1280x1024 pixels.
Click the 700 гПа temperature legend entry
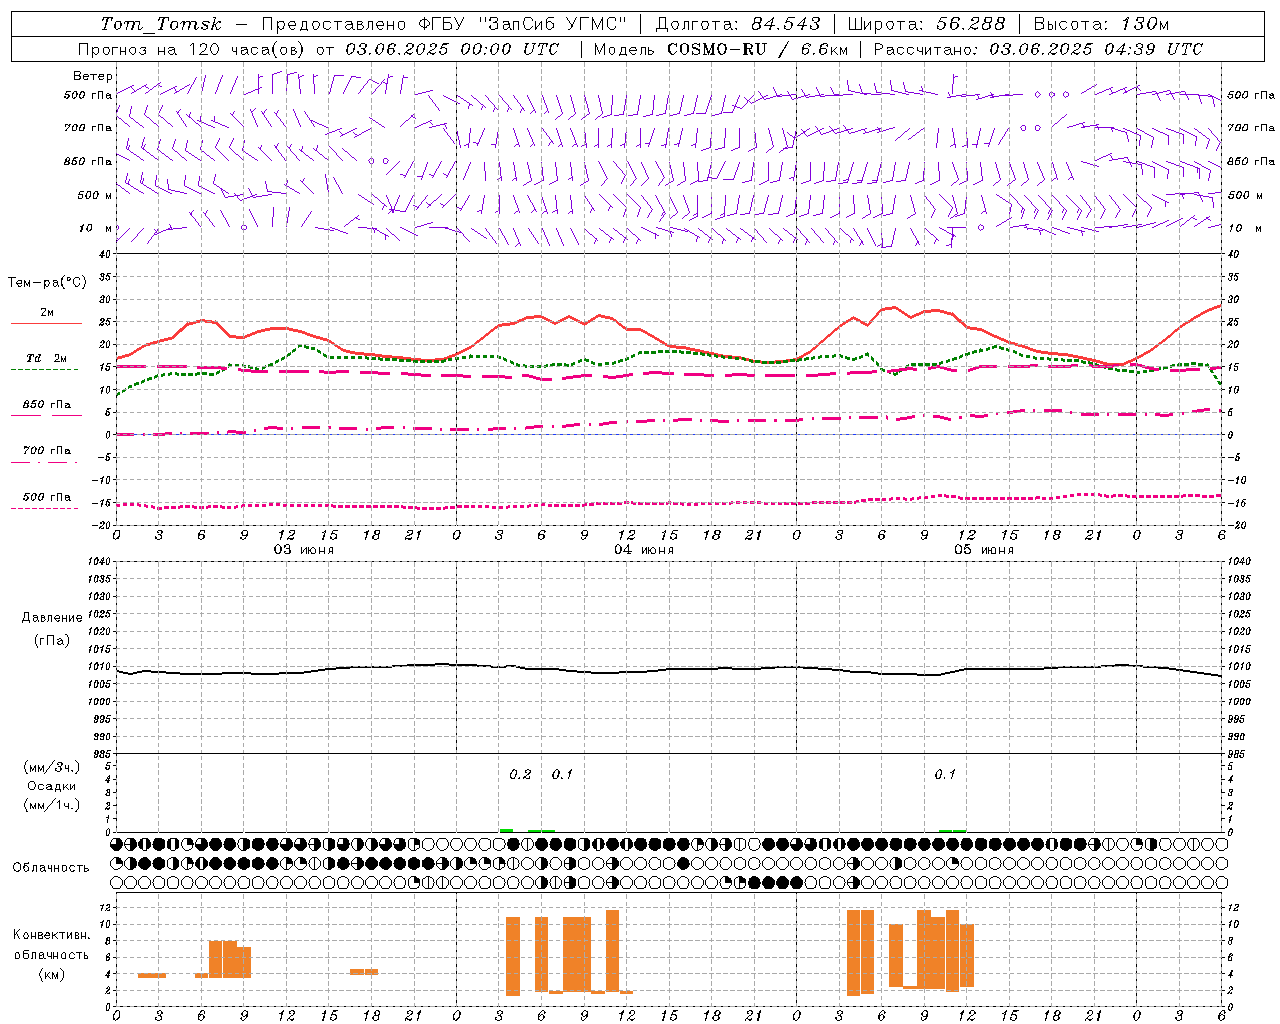46,451
